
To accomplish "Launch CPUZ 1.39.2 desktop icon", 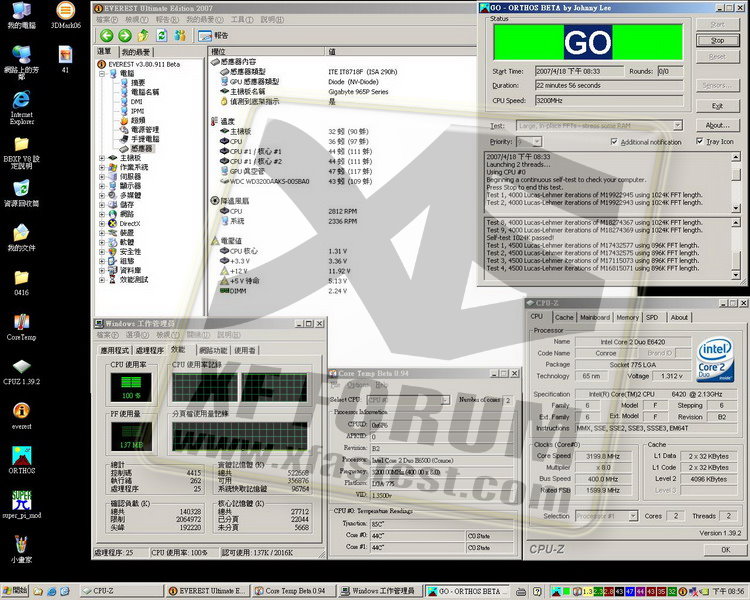I will [22, 372].
